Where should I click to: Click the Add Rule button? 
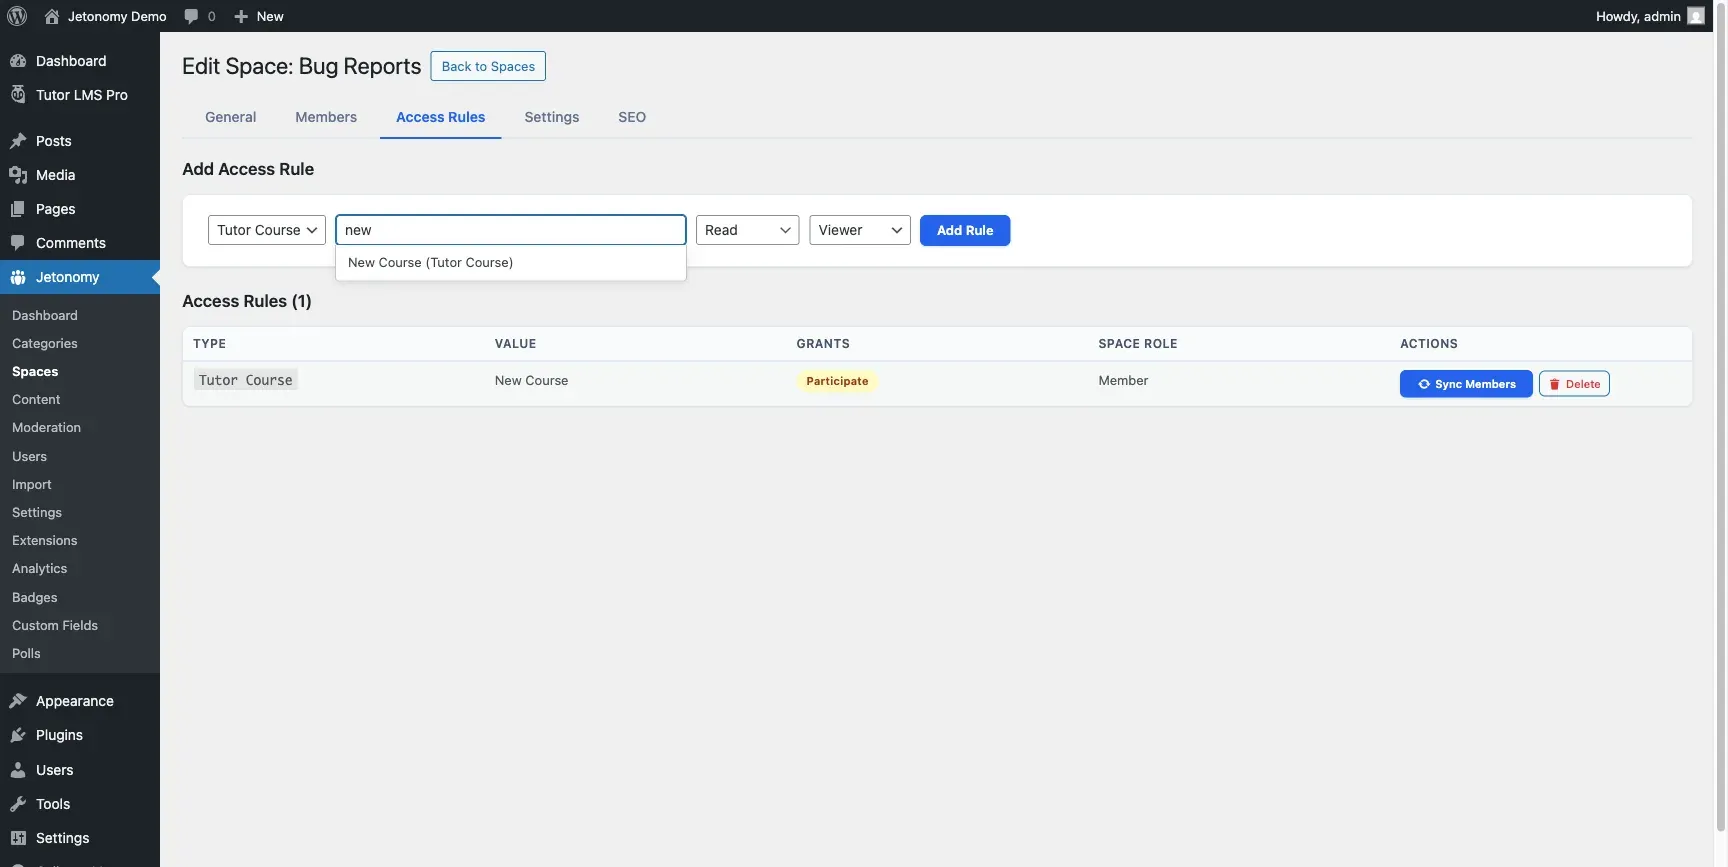click(965, 230)
